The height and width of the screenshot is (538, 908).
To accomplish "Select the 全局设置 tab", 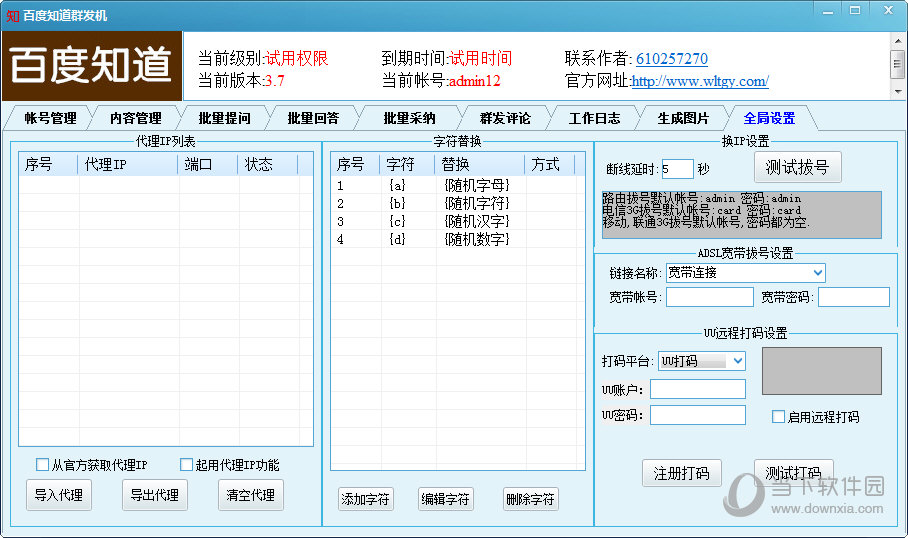I will tap(769, 118).
